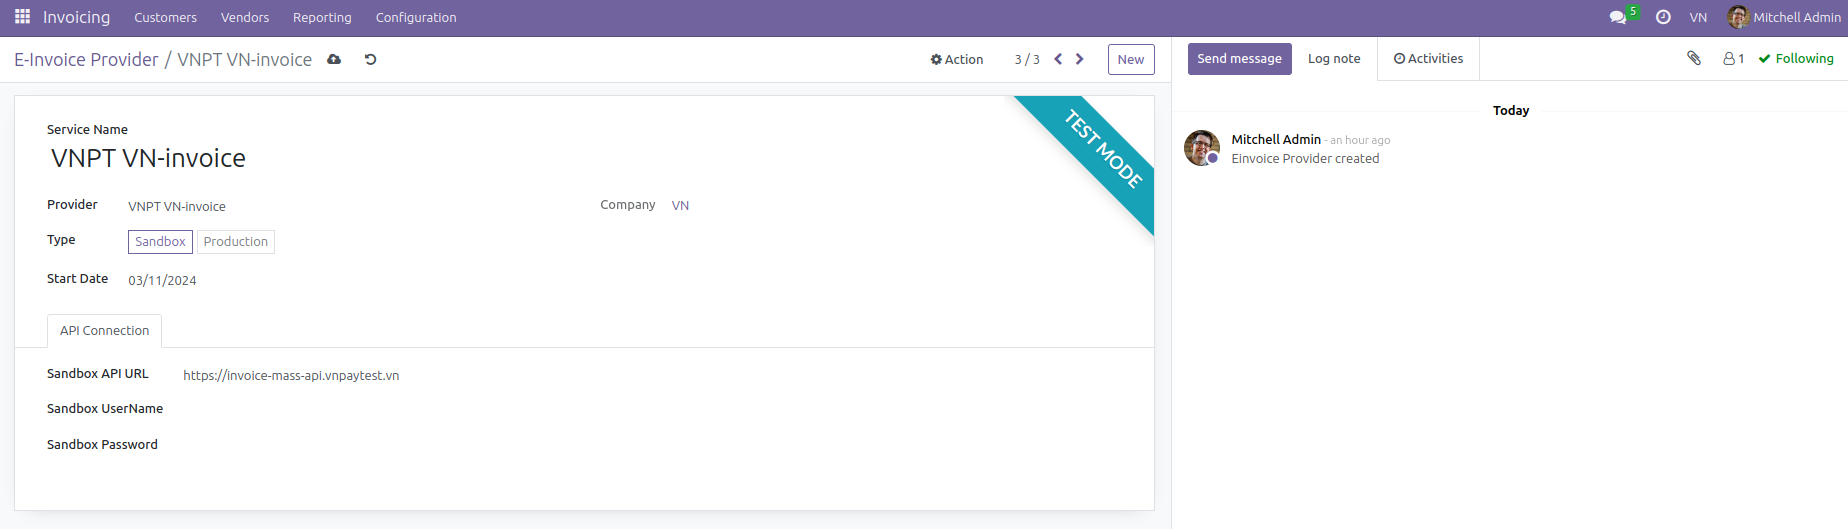Click the 3 / 3 pager counter
The image size is (1848, 529).
[x=1027, y=59]
